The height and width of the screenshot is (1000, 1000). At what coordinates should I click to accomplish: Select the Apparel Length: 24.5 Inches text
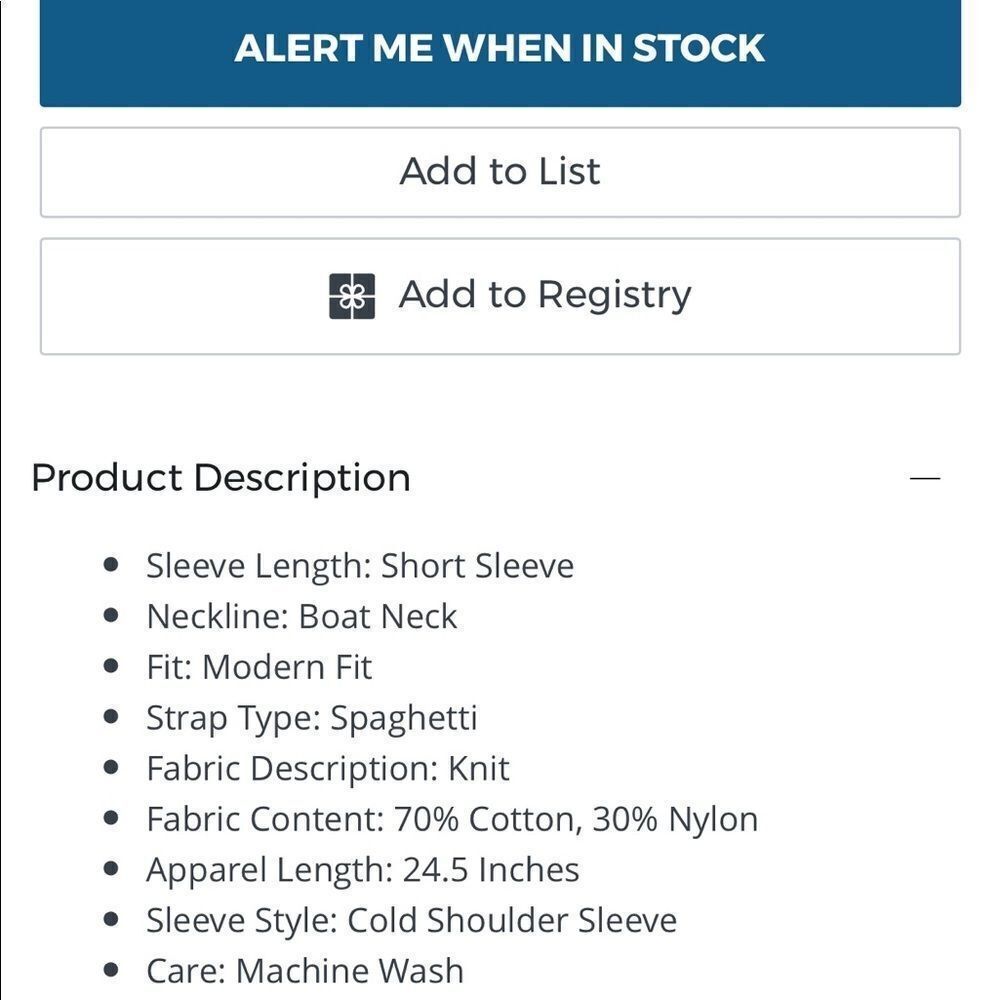[363, 870]
